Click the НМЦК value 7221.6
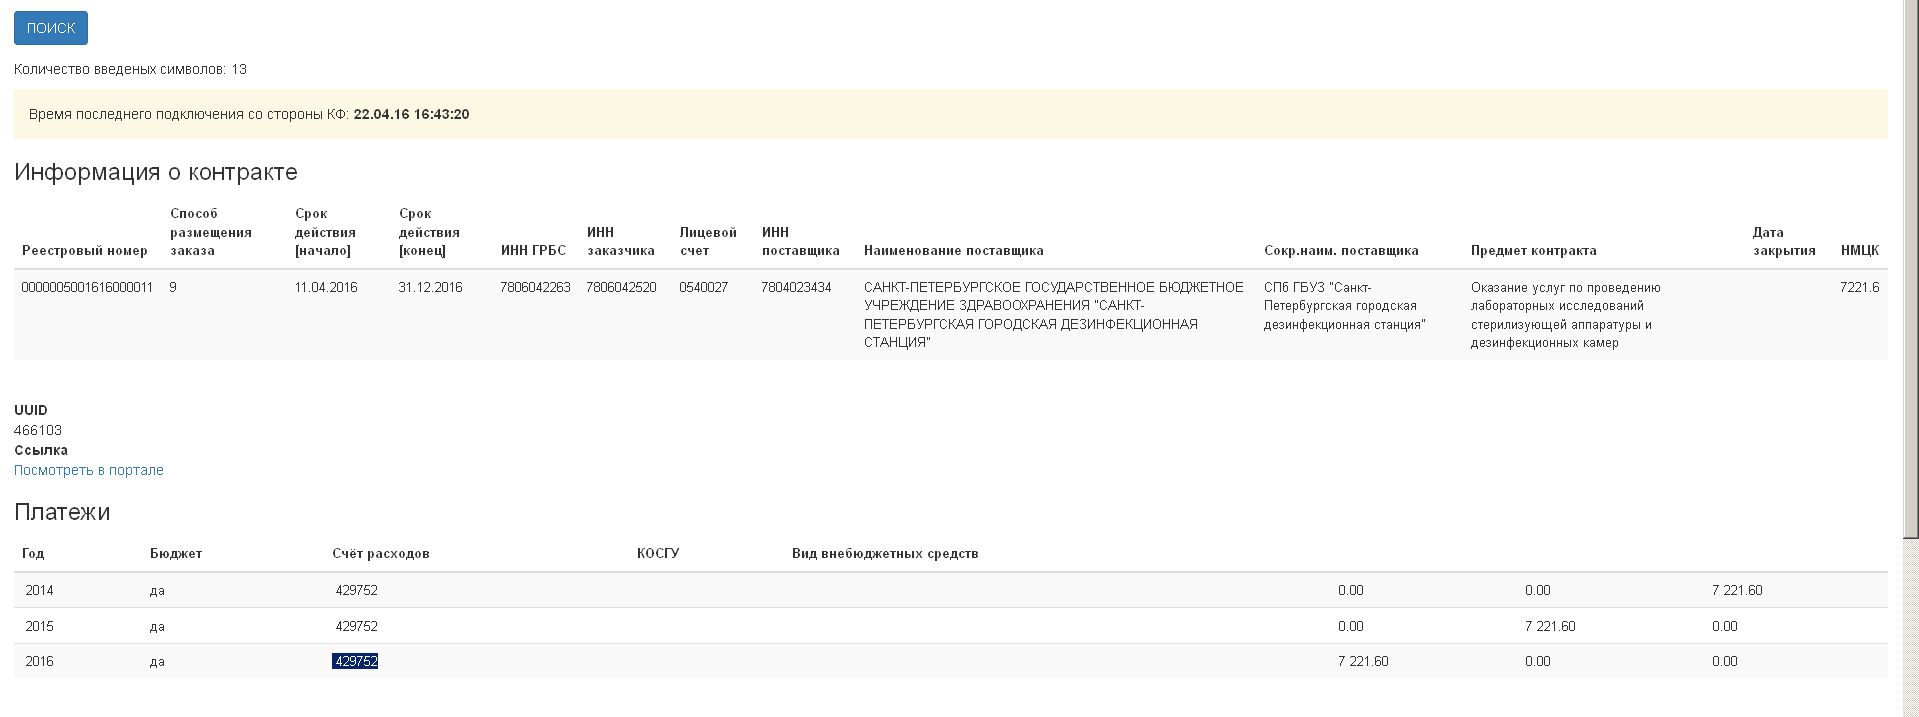 pyautogui.click(x=1859, y=287)
